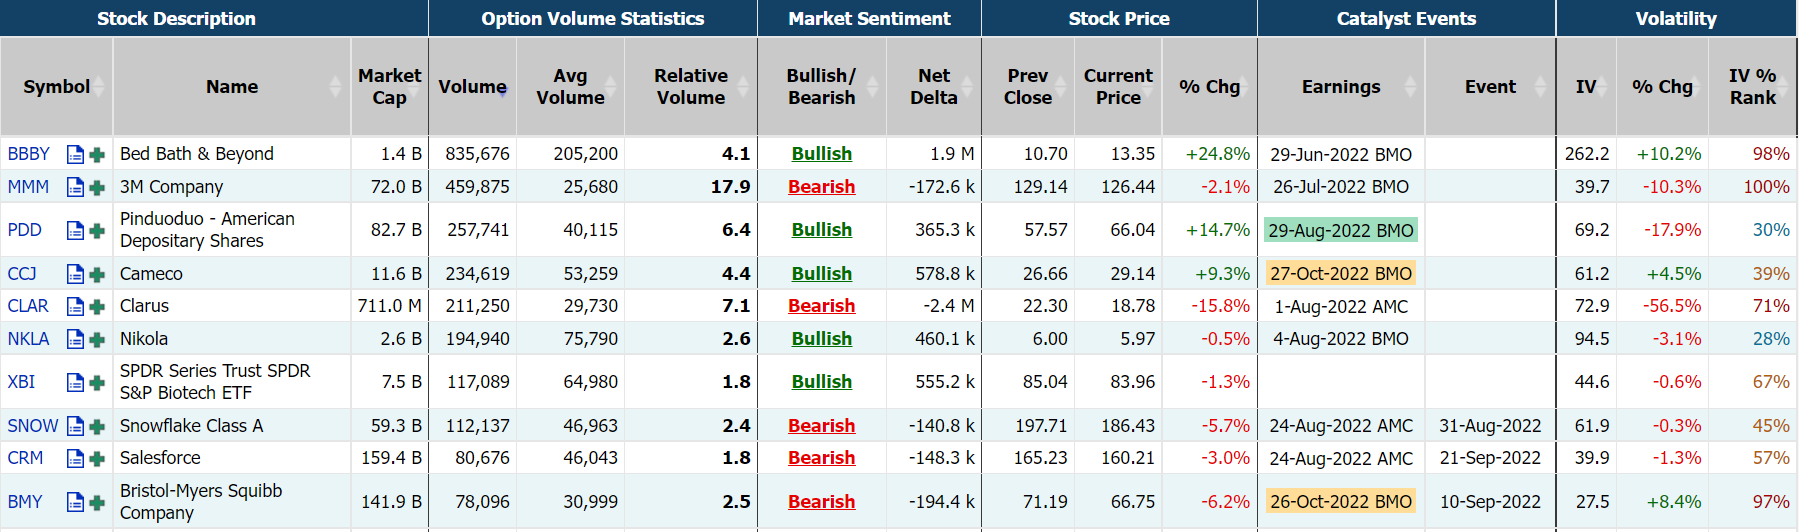The width and height of the screenshot is (1799, 532).
Task: Click the green plus icon for NKLA
Action: coord(97,339)
